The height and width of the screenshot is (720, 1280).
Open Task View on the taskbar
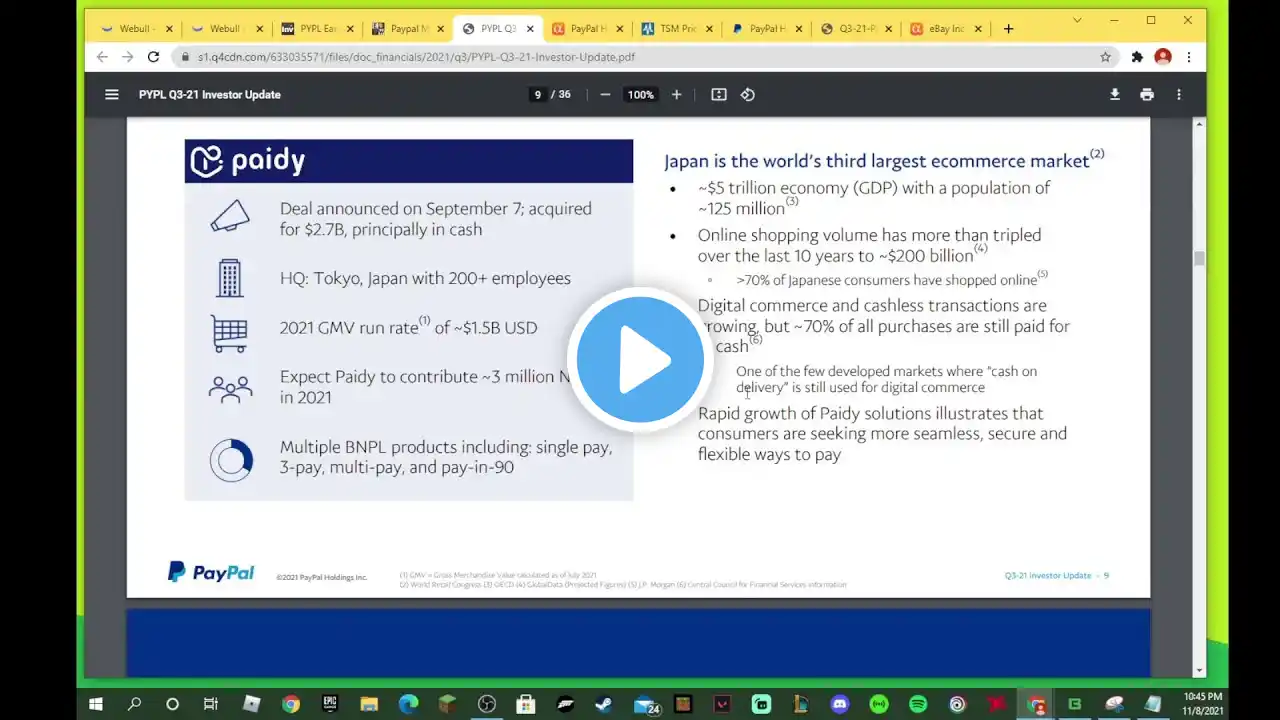click(x=211, y=704)
